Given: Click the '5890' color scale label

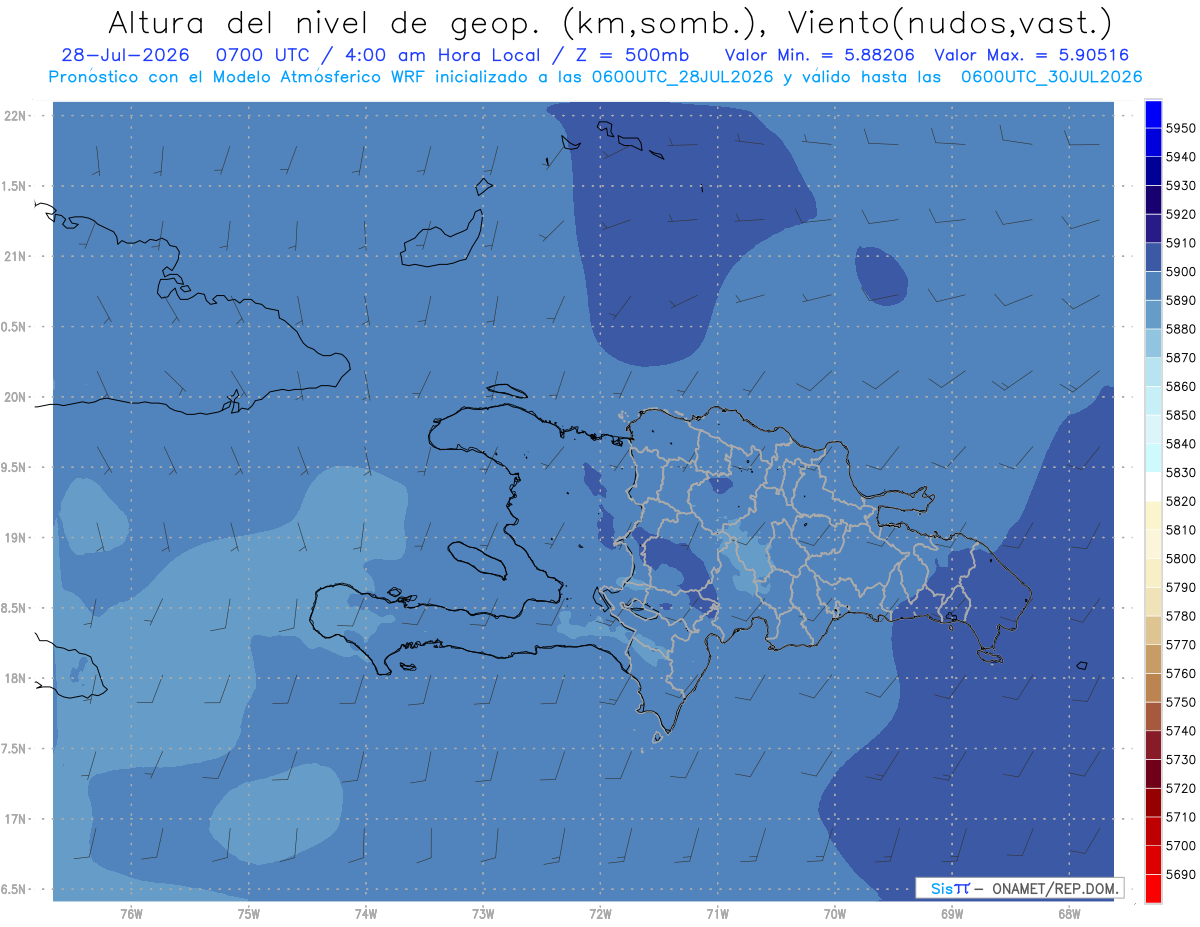Looking at the screenshot, I should [1181, 300].
